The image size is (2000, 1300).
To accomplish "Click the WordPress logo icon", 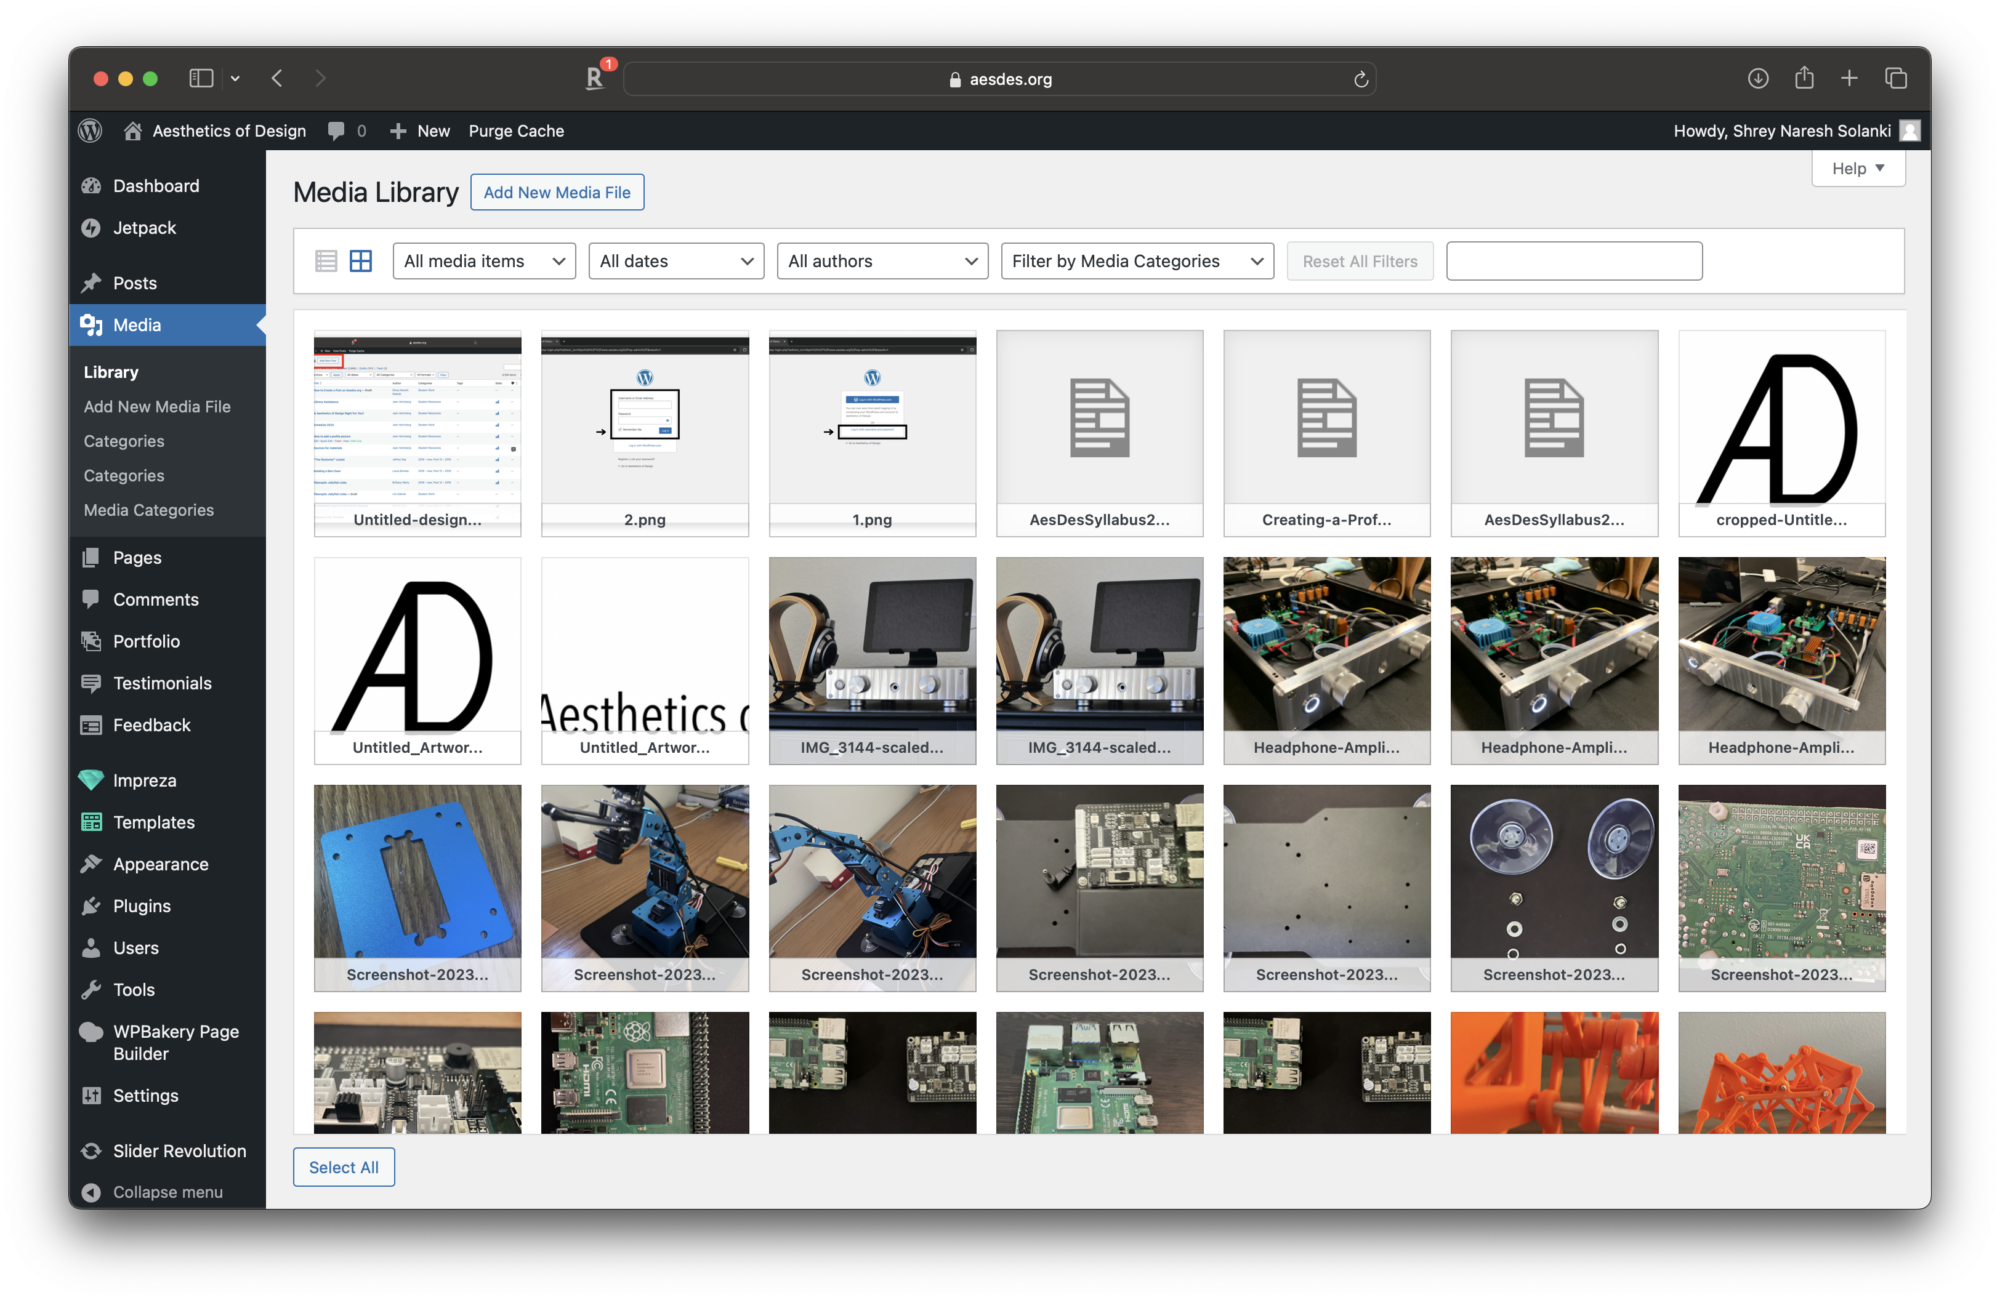I will pos(90,131).
